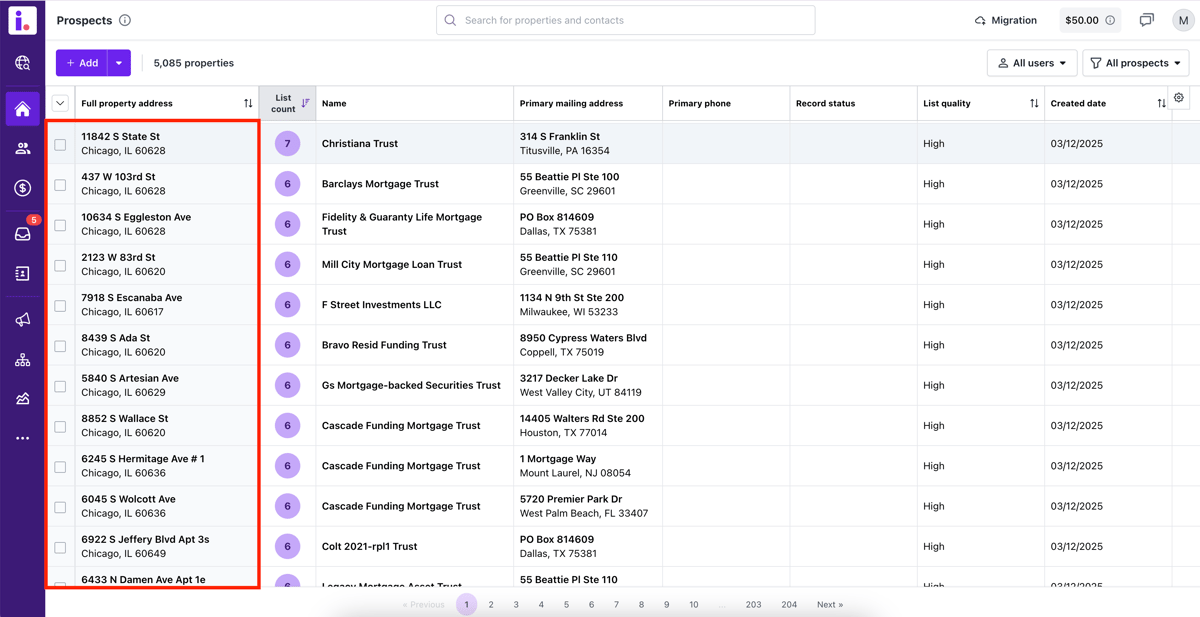Screen dimensions: 1200x617
Task: Check the 11842 S State St row
Action: (60, 144)
